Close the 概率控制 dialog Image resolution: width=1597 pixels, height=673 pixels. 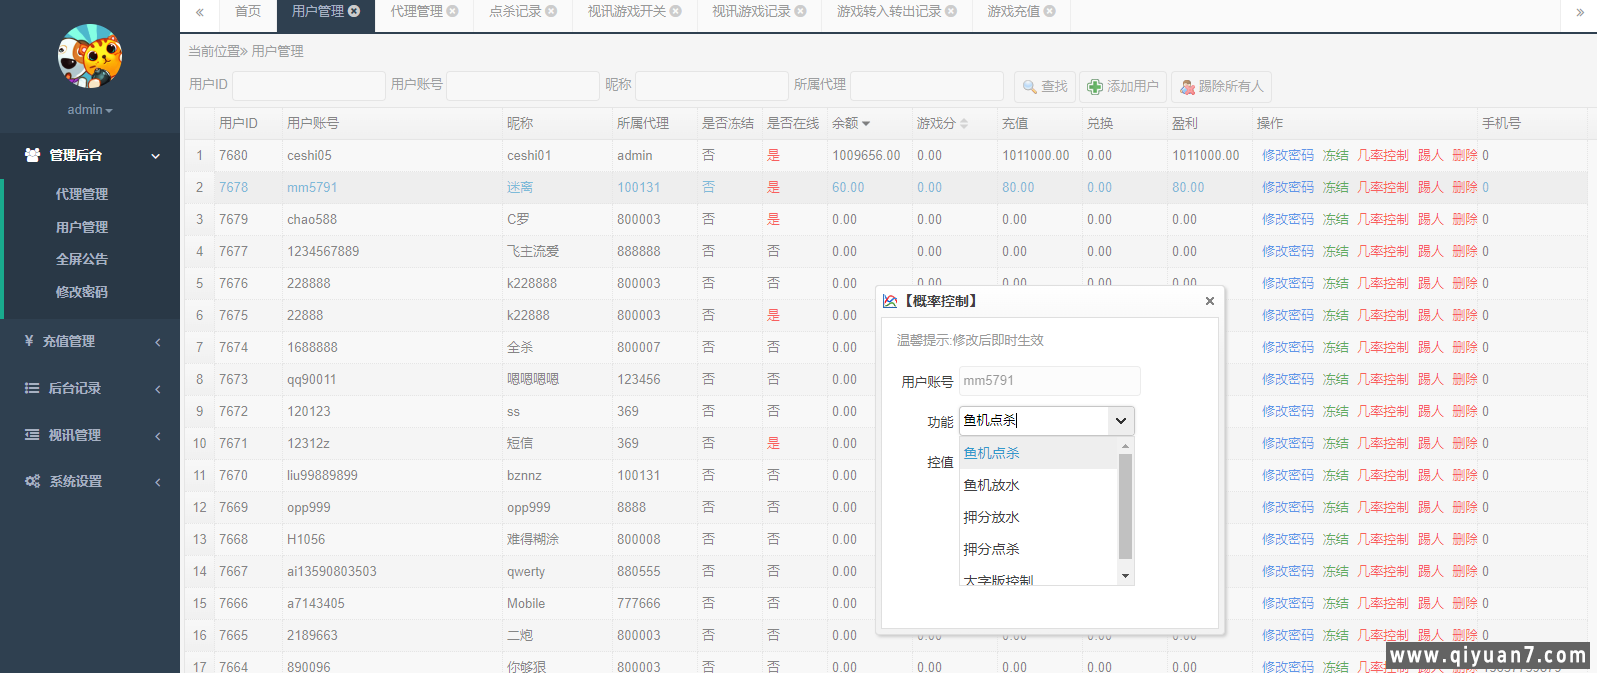[1210, 301]
